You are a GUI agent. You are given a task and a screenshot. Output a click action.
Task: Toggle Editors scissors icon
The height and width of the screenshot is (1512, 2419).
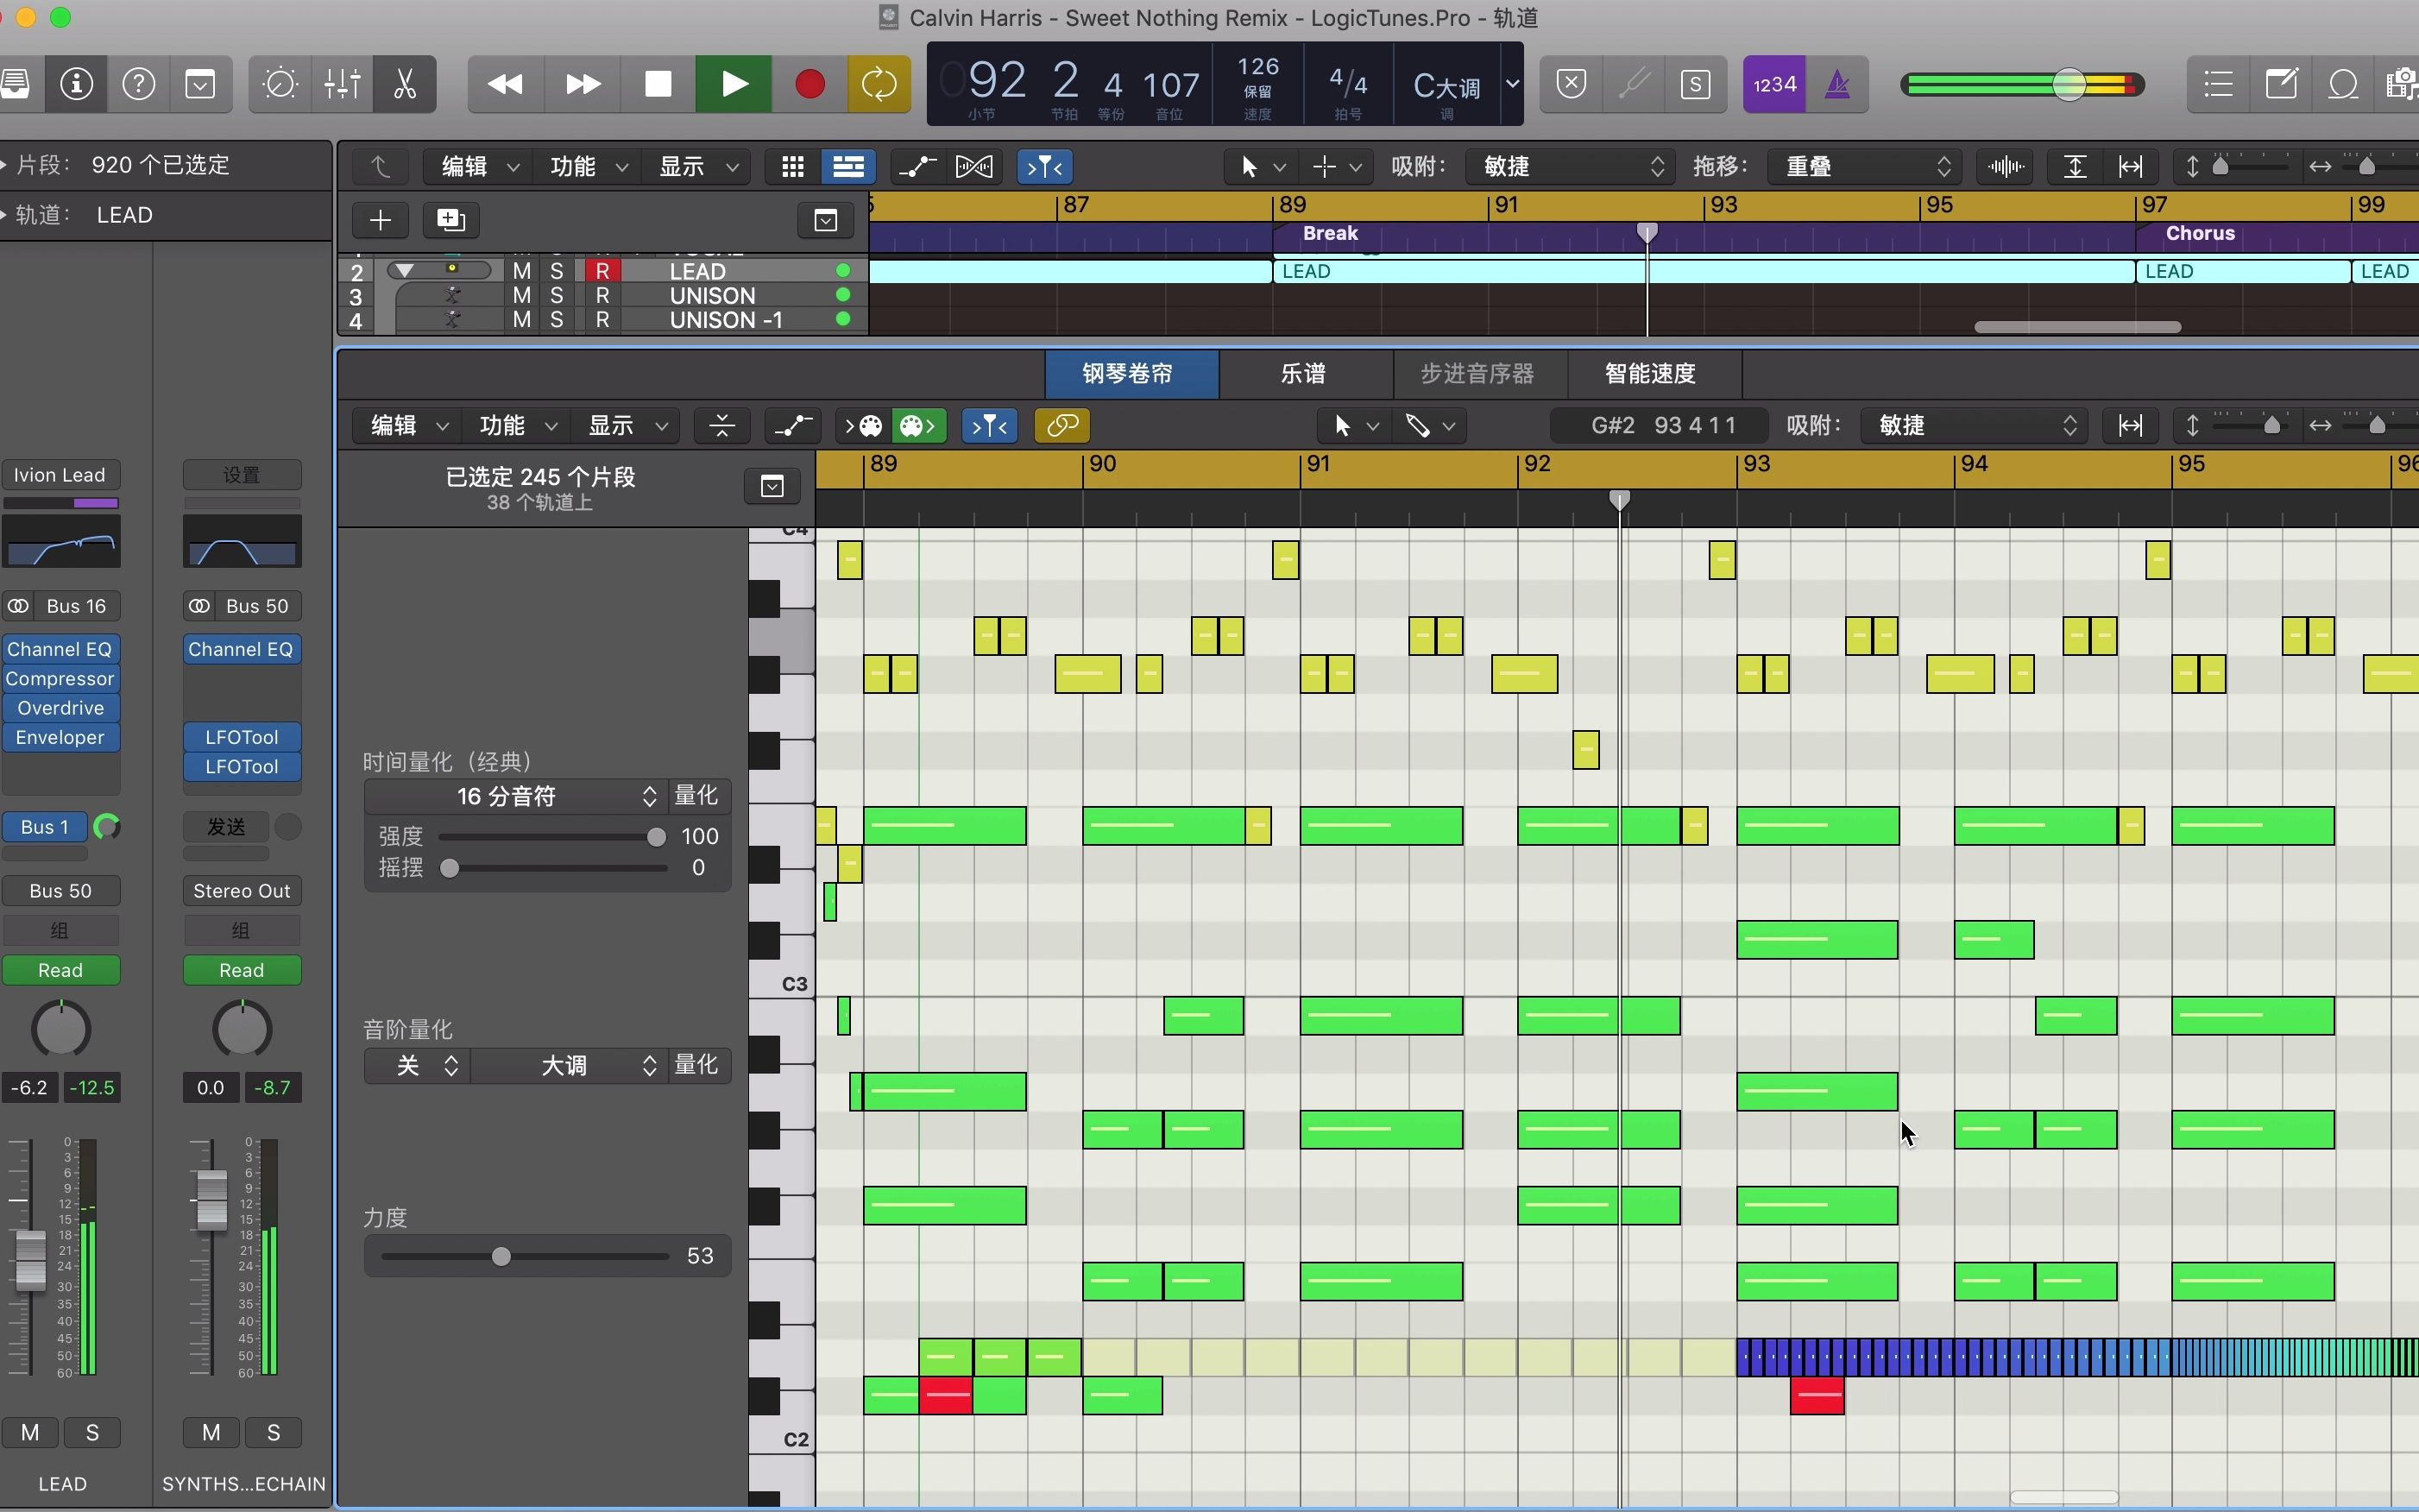(405, 84)
